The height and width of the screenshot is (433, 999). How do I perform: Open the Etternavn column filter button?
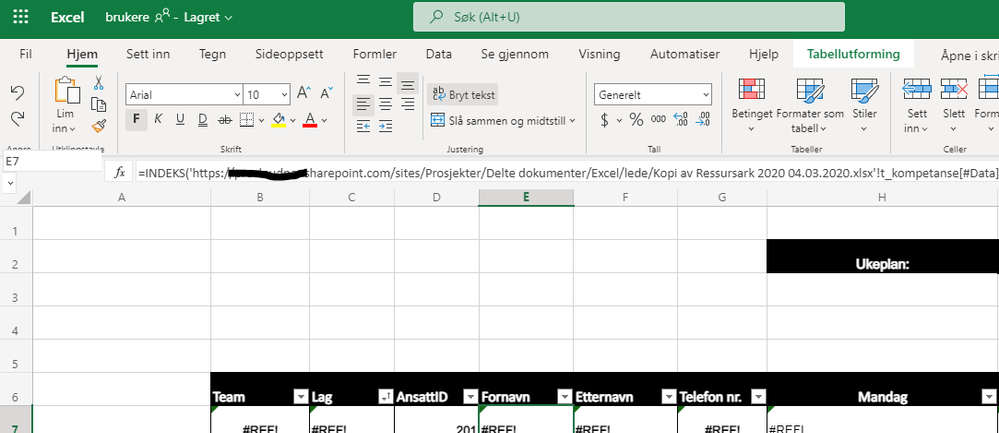(668, 397)
